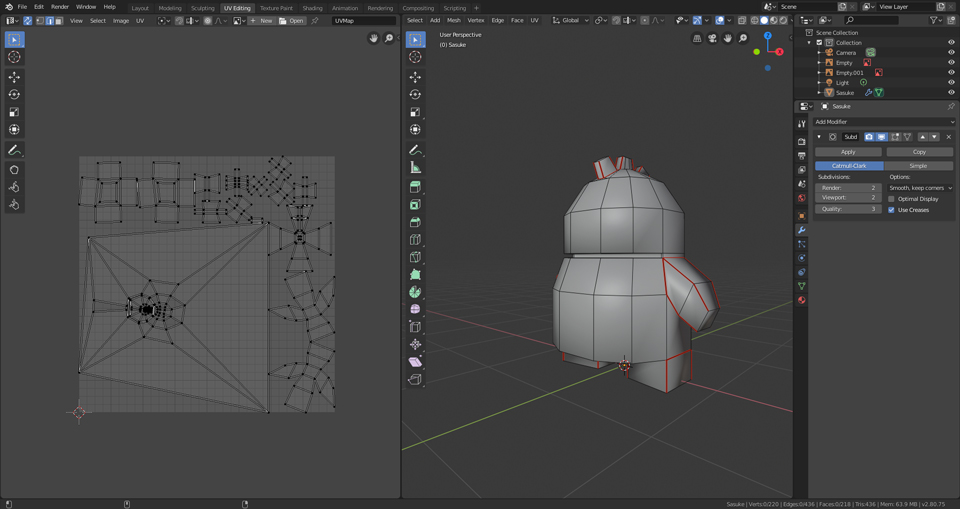The image size is (960, 509).
Task: Click the viewport zoom magnifier icon
Action: coord(743,38)
